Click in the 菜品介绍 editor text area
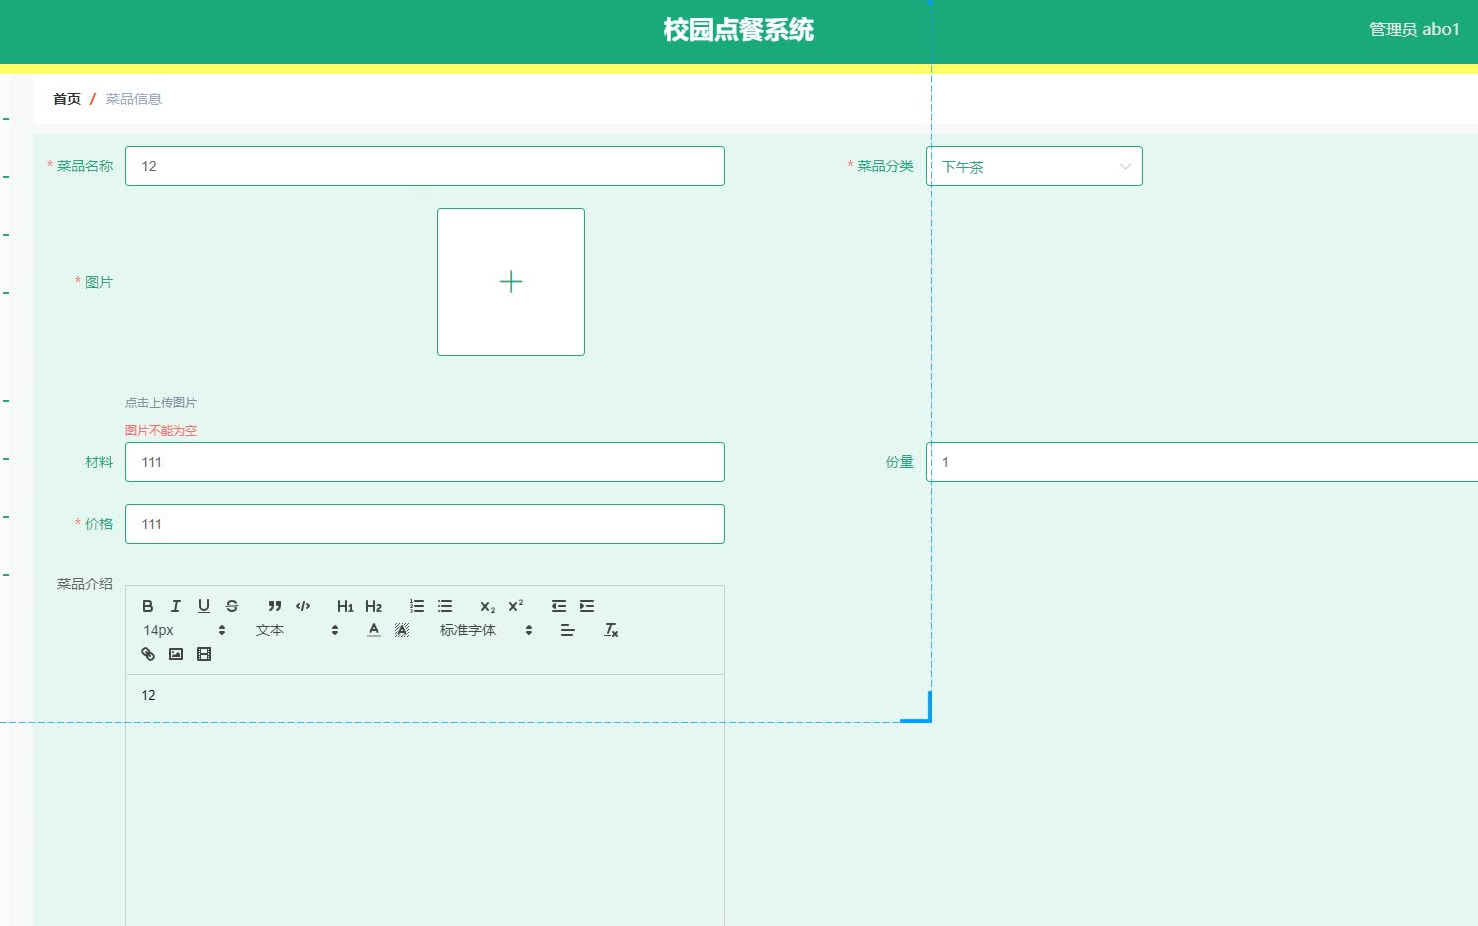This screenshot has width=1478, height=926. [425, 800]
